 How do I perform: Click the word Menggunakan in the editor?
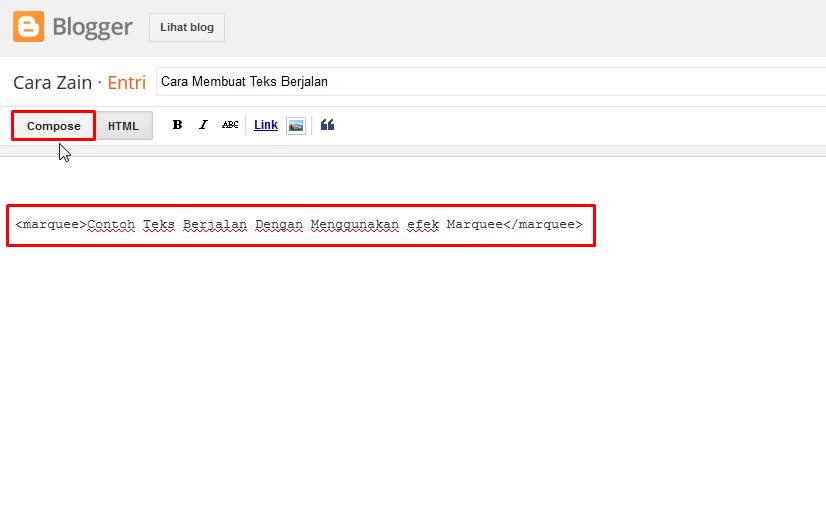[x=355, y=224]
